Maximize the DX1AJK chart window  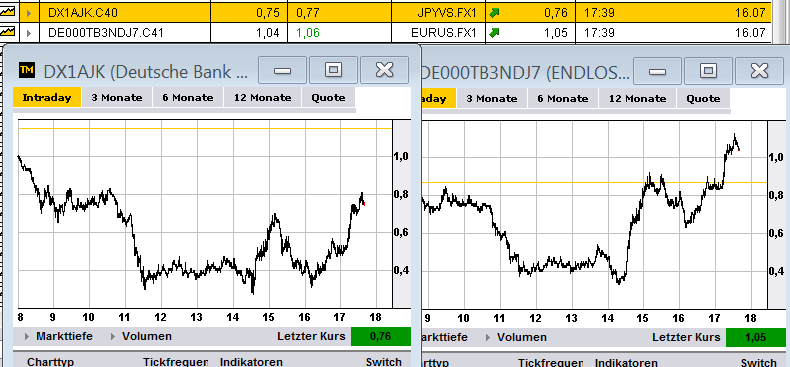click(x=334, y=70)
